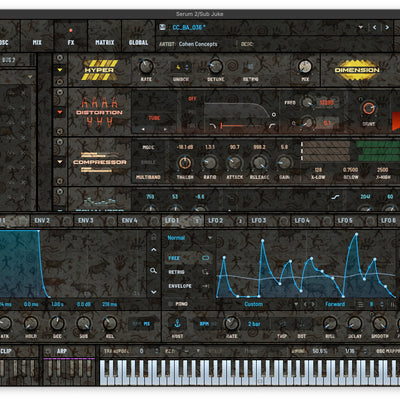The image size is (400, 400).
Task: Switch to the MATRIX tab
Action: [x=105, y=42]
